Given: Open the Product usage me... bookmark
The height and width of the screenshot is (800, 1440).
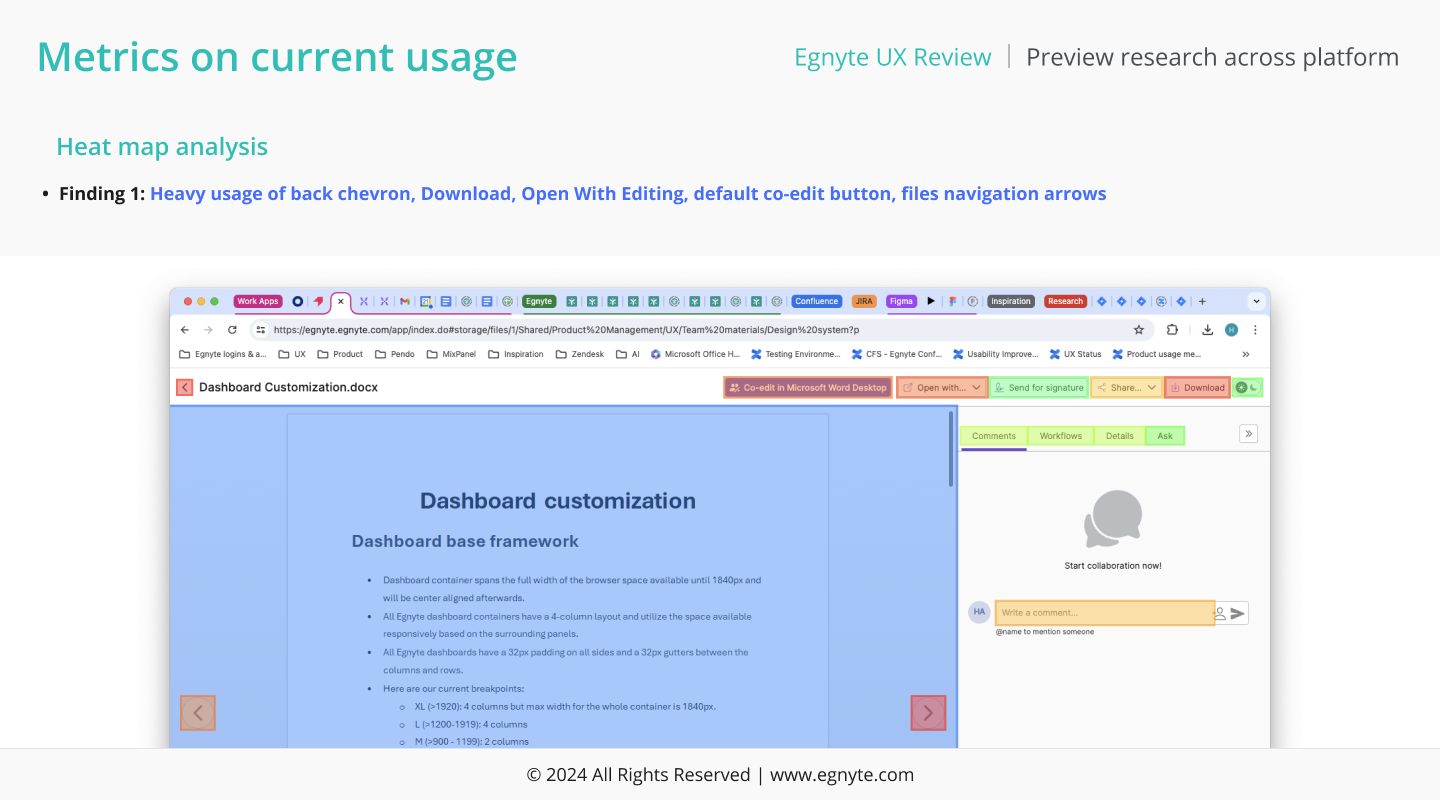Looking at the screenshot, I should point(1157,354).
